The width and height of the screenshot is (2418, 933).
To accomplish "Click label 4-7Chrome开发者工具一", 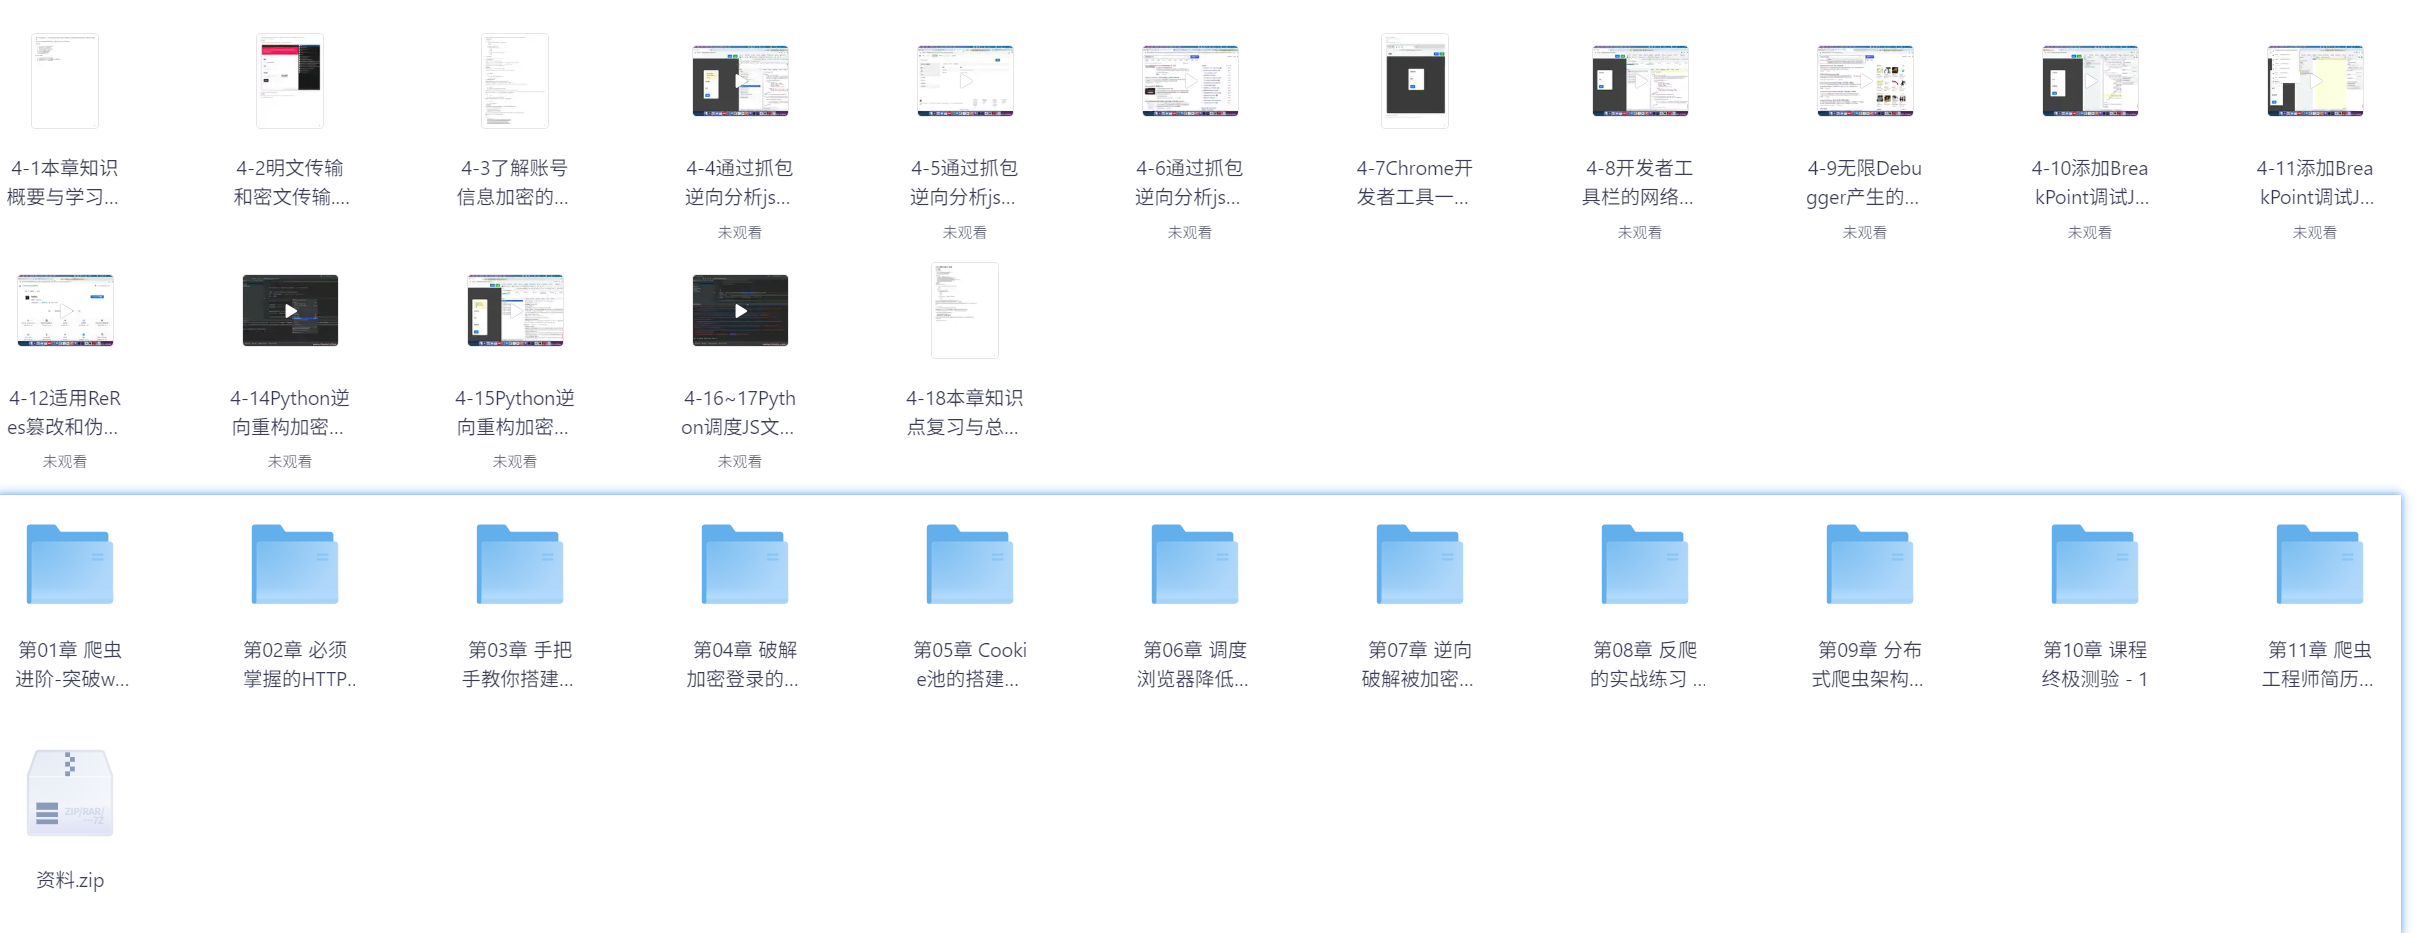I will tap(1414, 182).
